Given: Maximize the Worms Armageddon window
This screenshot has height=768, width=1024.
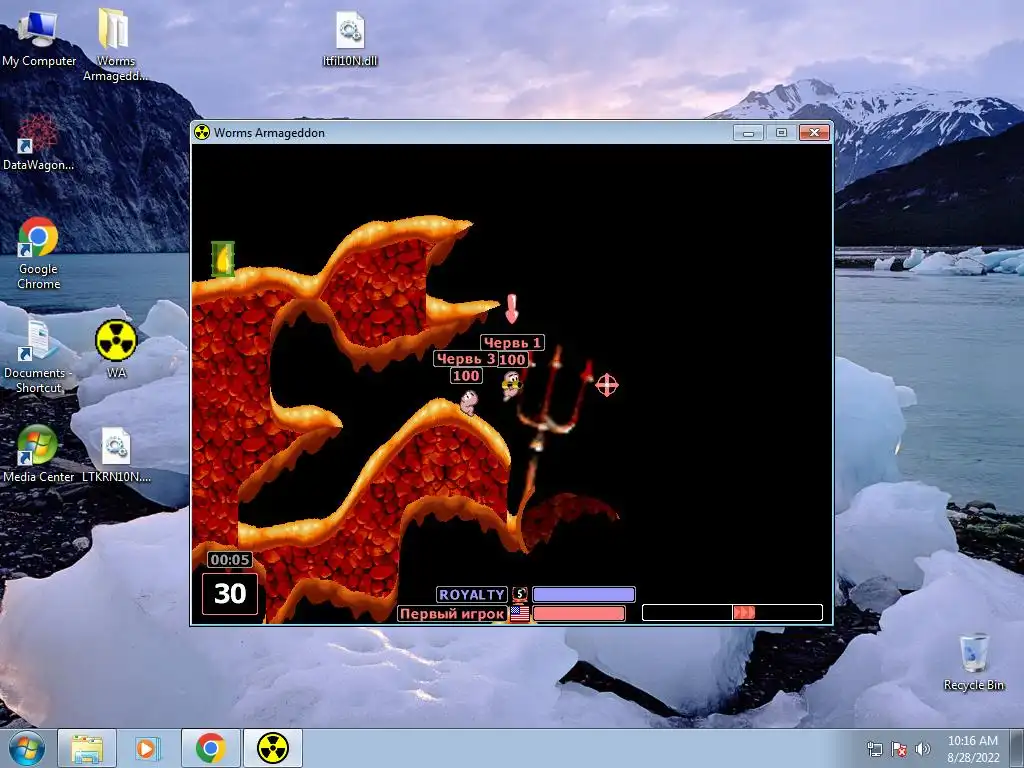Looking at the screenshot, I should click(781, 133).
